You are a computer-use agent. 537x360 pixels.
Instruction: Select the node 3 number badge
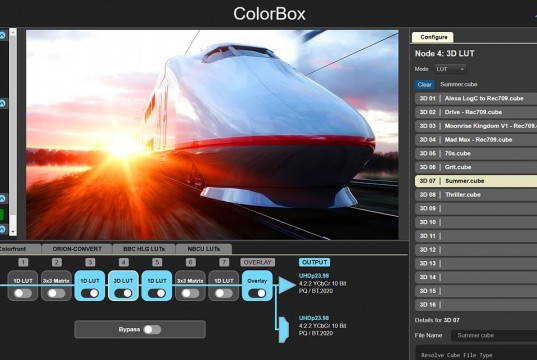tap(90, 262)
